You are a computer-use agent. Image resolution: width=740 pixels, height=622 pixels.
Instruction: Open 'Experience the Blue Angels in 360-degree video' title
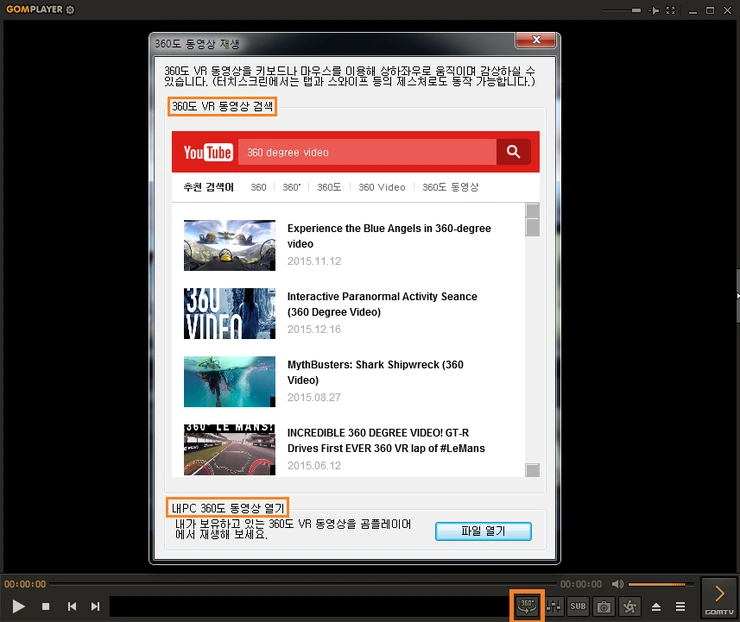click(x=389, y=236)
